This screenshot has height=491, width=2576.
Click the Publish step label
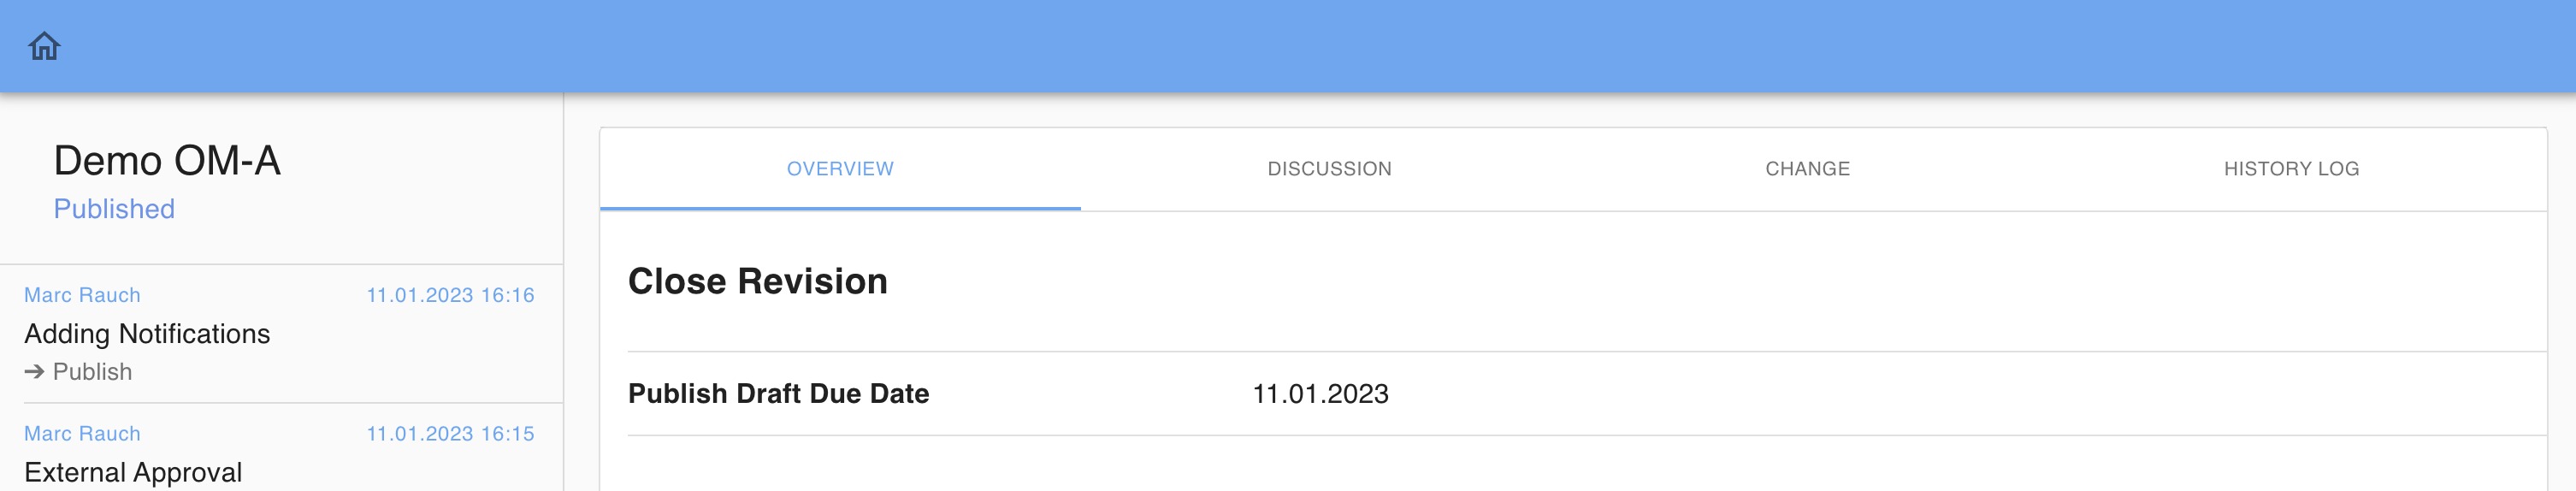point(92,372)
